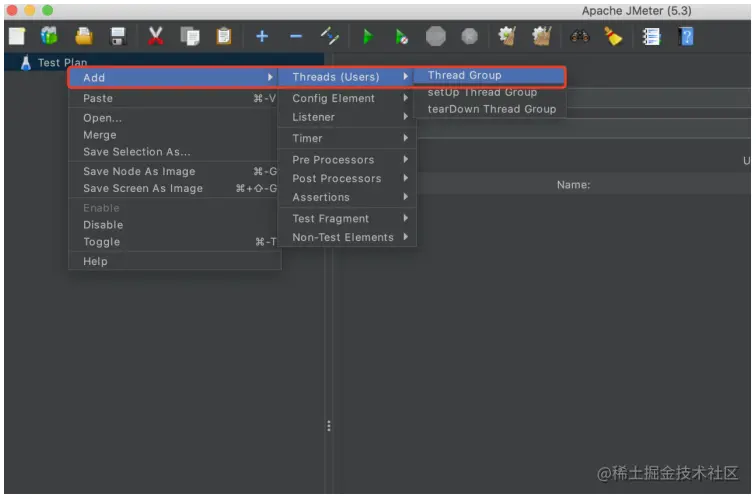Expand the Listener submenu
The width and height of the screenshot is (756, 499).
pos(347,117)
